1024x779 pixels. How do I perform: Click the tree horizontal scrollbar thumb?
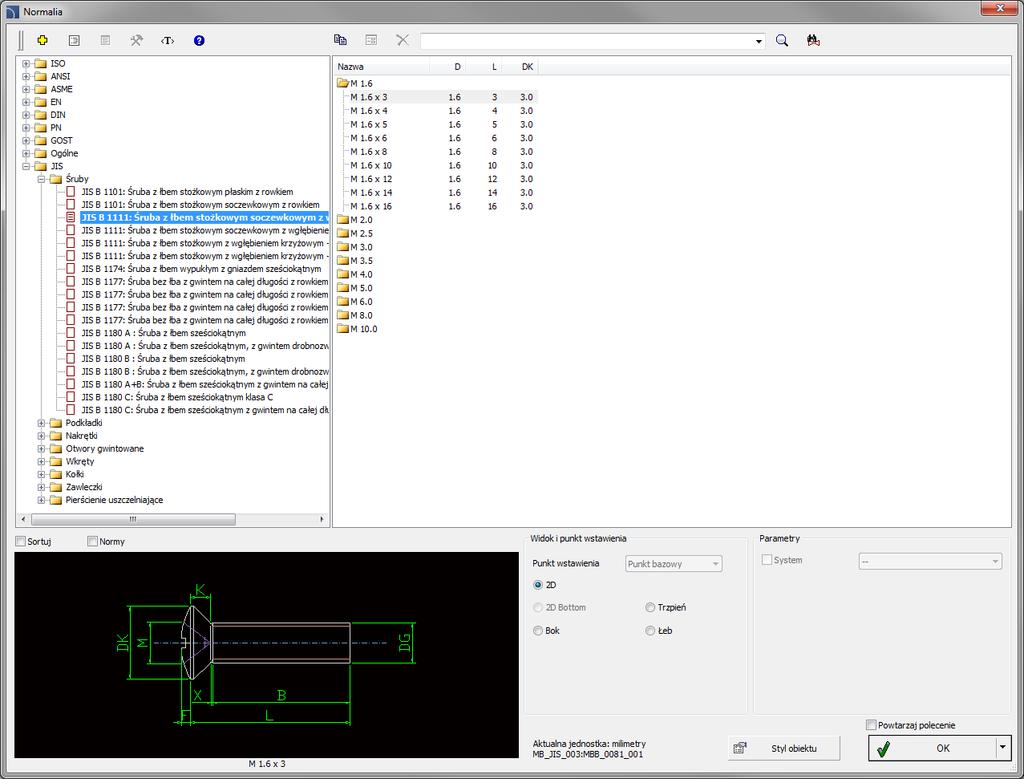[133, 519]
